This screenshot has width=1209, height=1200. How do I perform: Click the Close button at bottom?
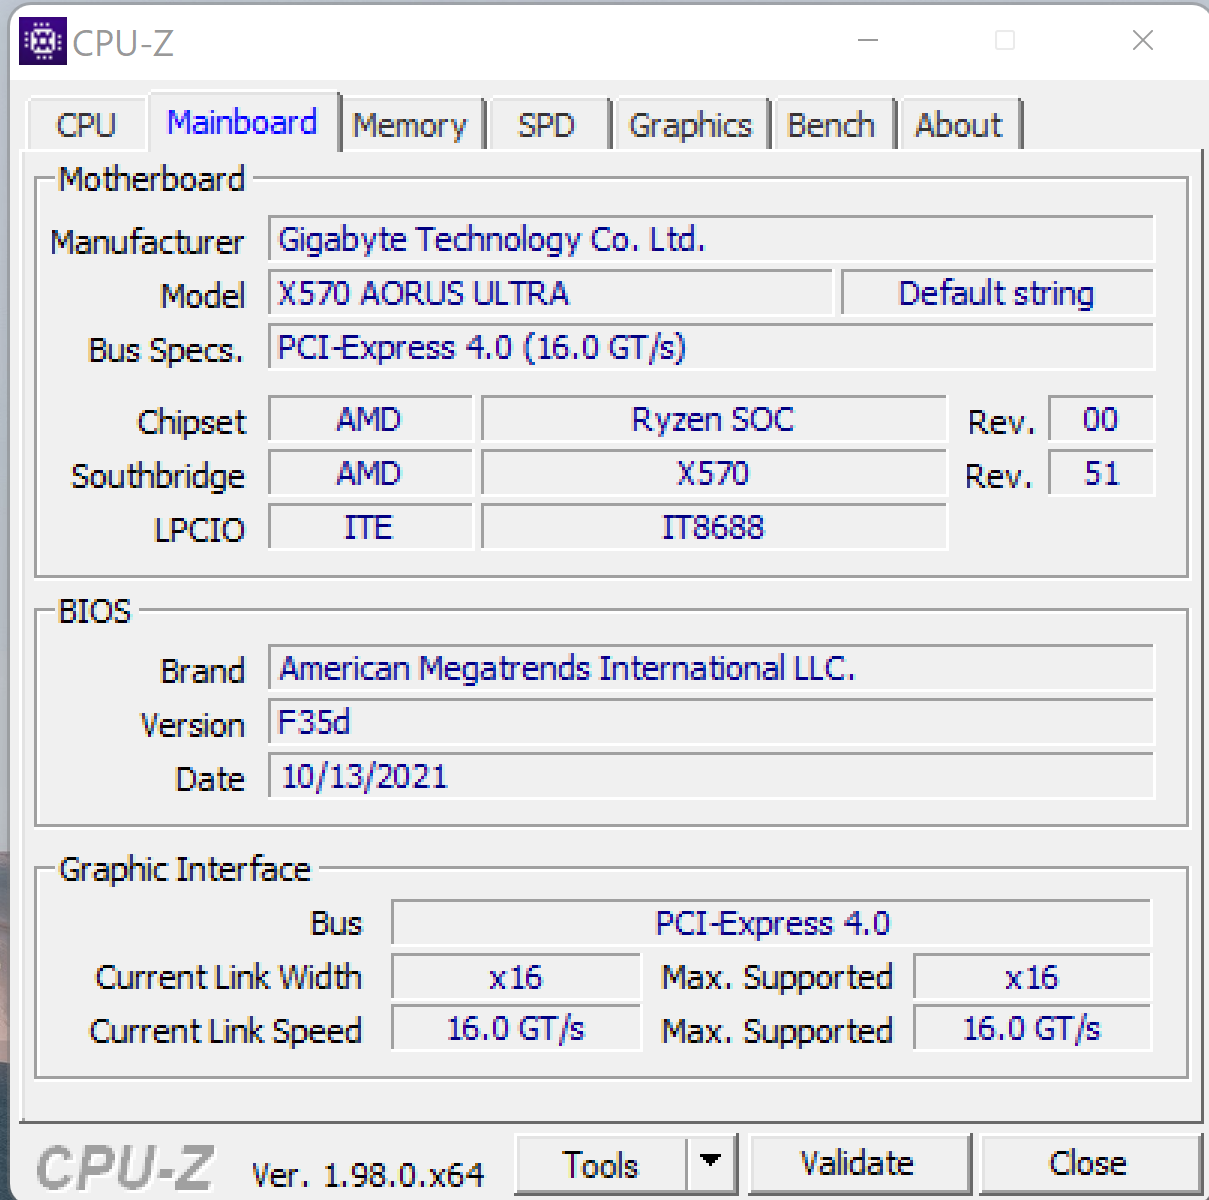tap(1089, 1164)
